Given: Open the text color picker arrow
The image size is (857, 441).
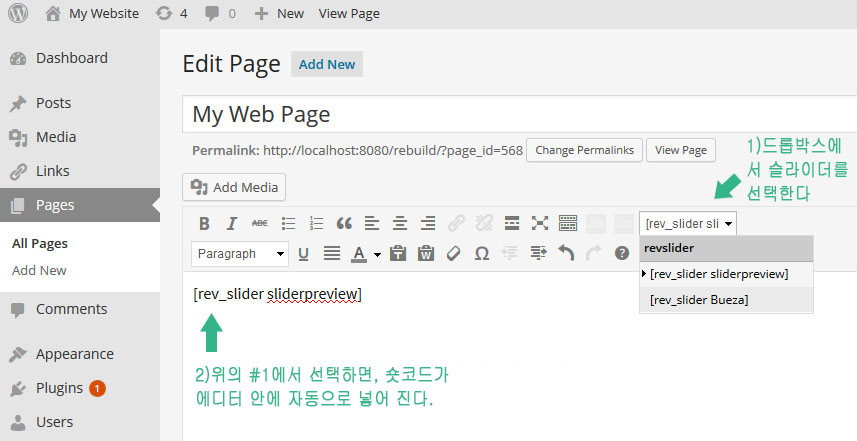Looking at the screenshot, I should point(377,254).
